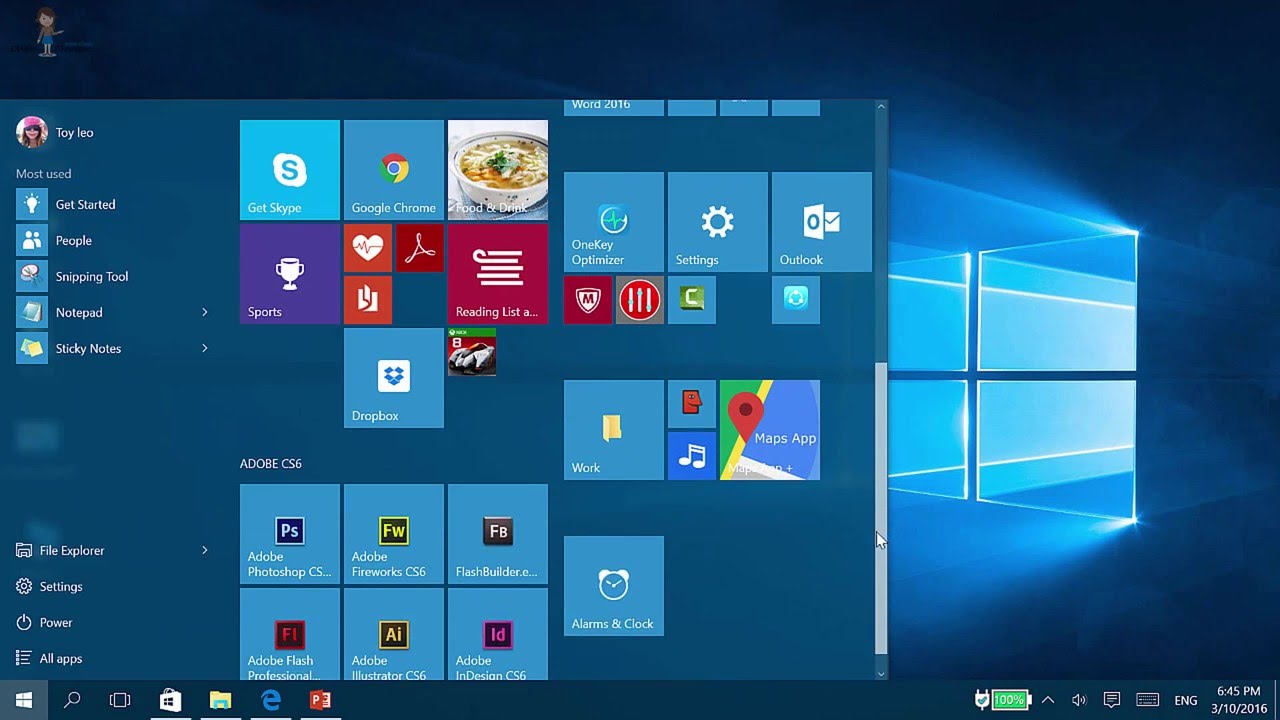This screenshot has height=720, width=1280.
Task: Open the touch keyboard tray icon
Action: click(x=1148, y=700)
